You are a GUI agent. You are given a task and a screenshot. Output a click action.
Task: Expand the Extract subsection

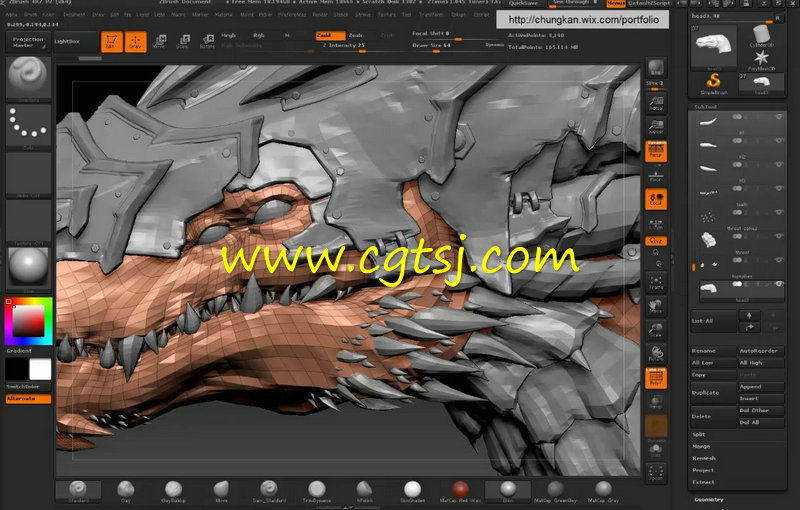703,482
